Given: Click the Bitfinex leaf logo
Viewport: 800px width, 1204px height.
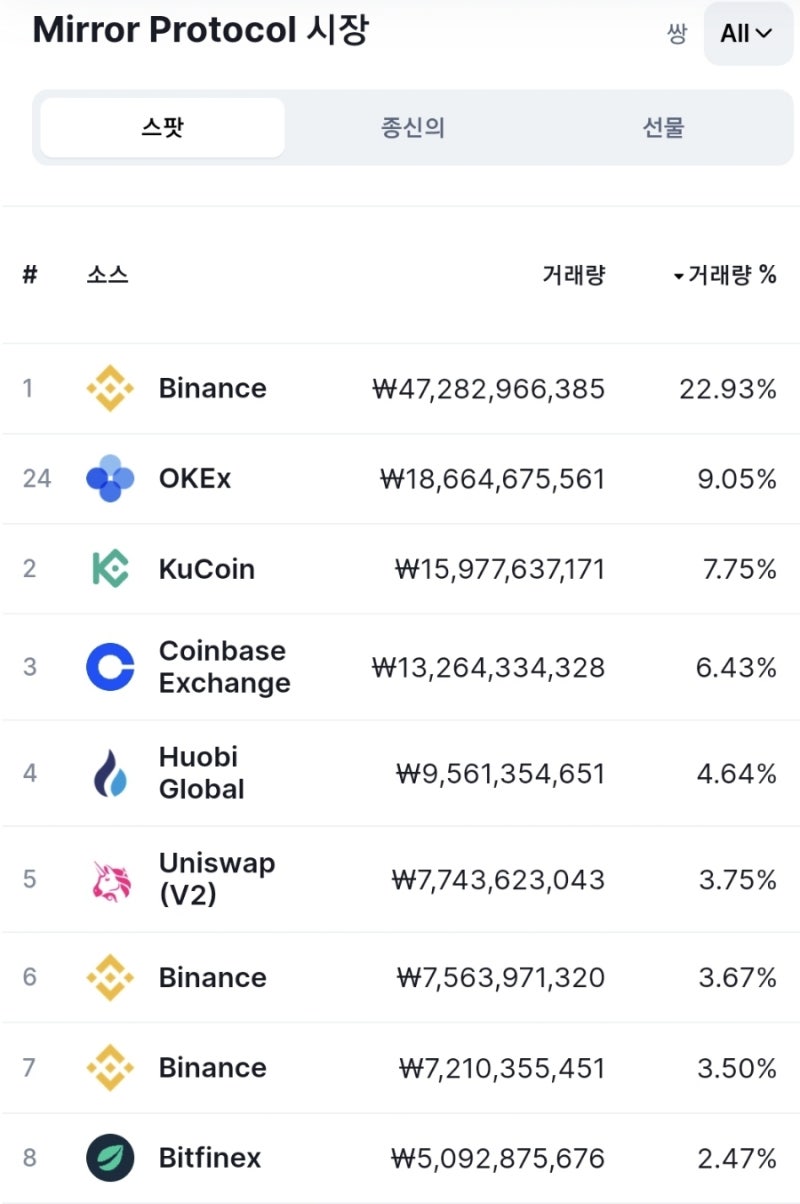Looking at the screenshot, I should pos(110,1158).
